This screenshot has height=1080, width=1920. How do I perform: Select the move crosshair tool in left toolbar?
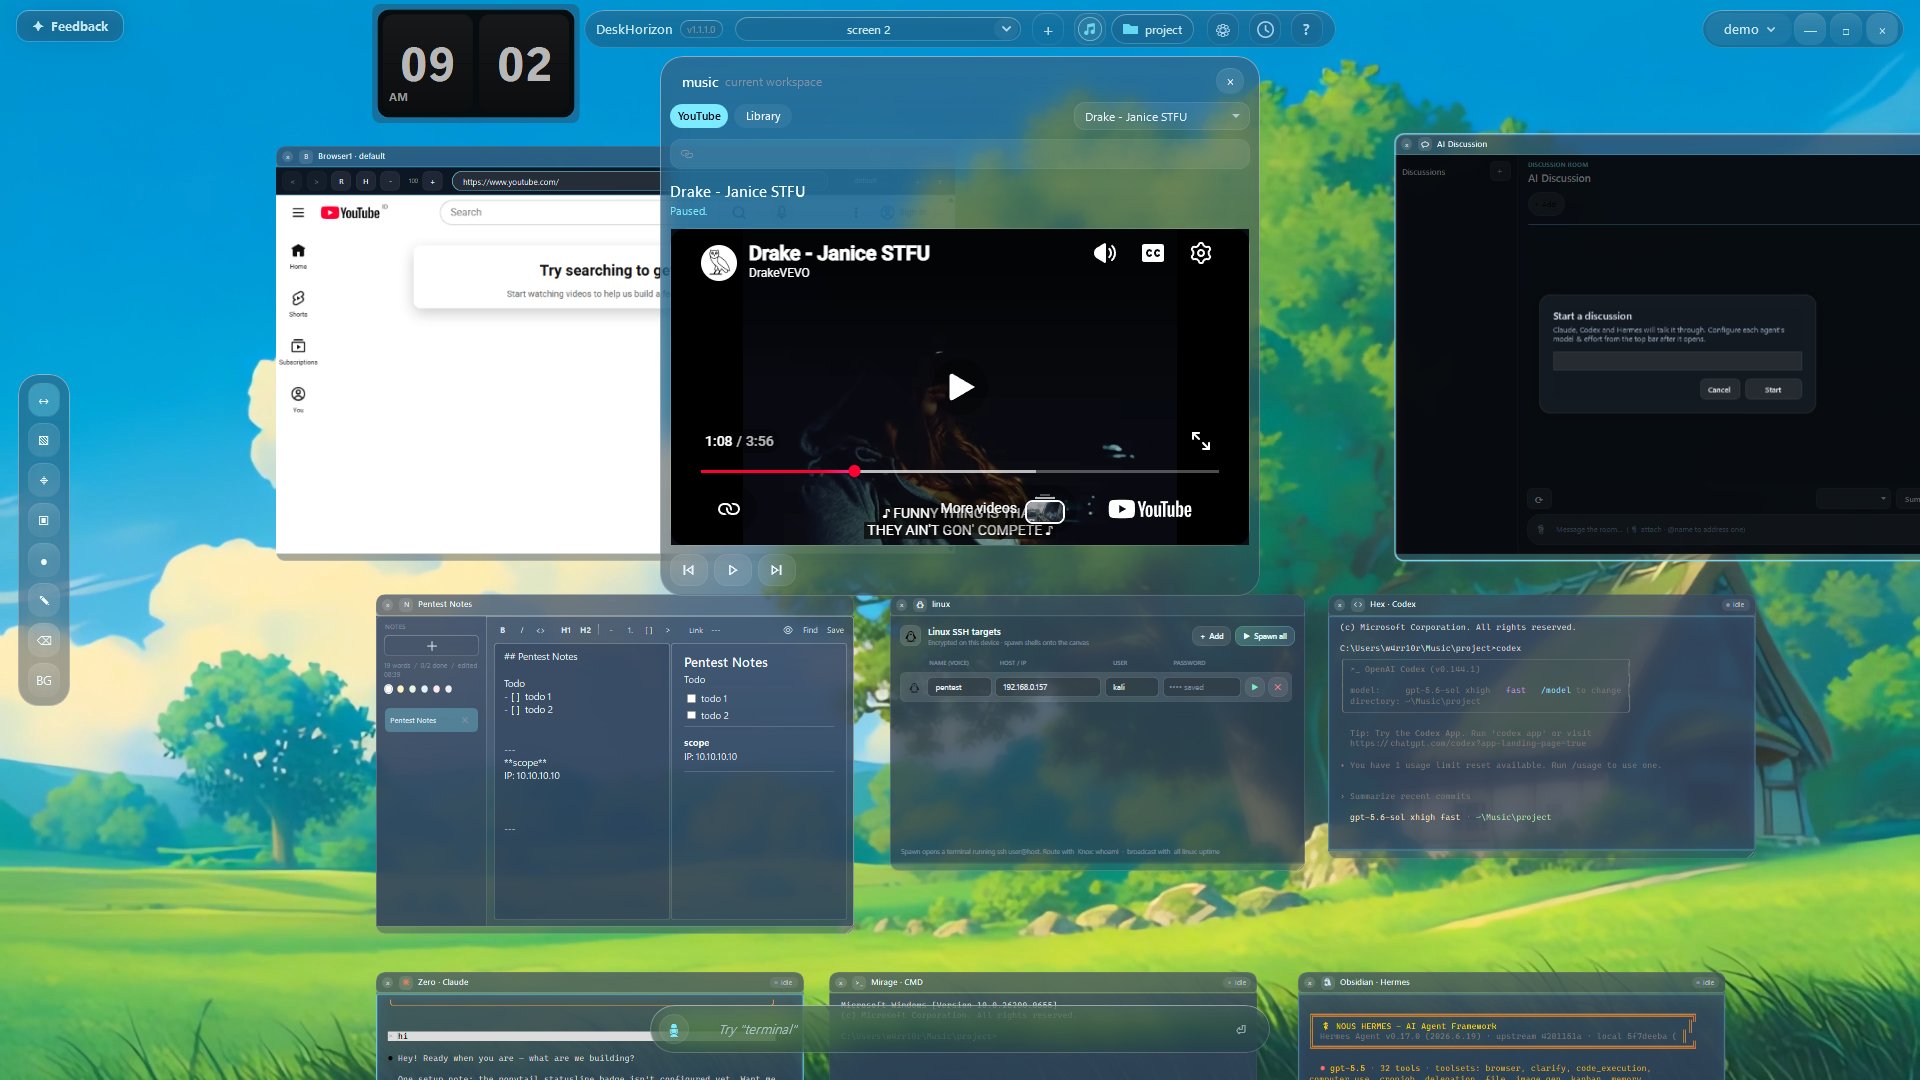[x=44, y=481]
